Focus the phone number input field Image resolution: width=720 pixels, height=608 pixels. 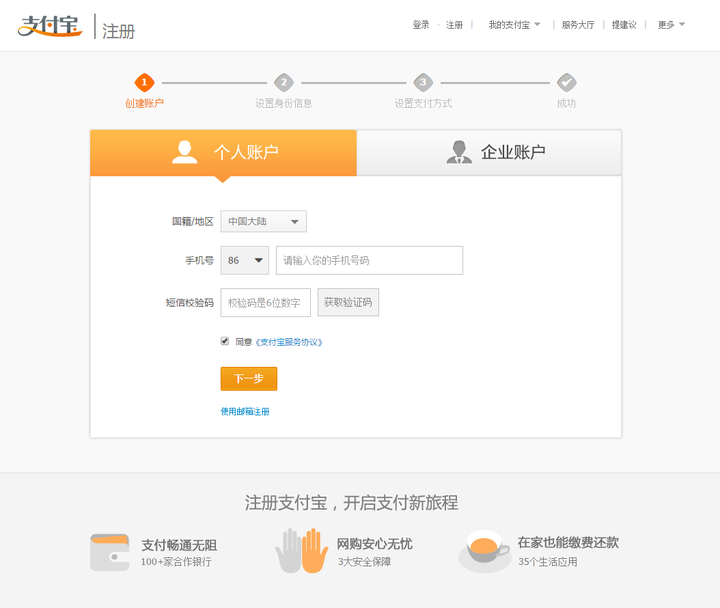pos(369,260)
